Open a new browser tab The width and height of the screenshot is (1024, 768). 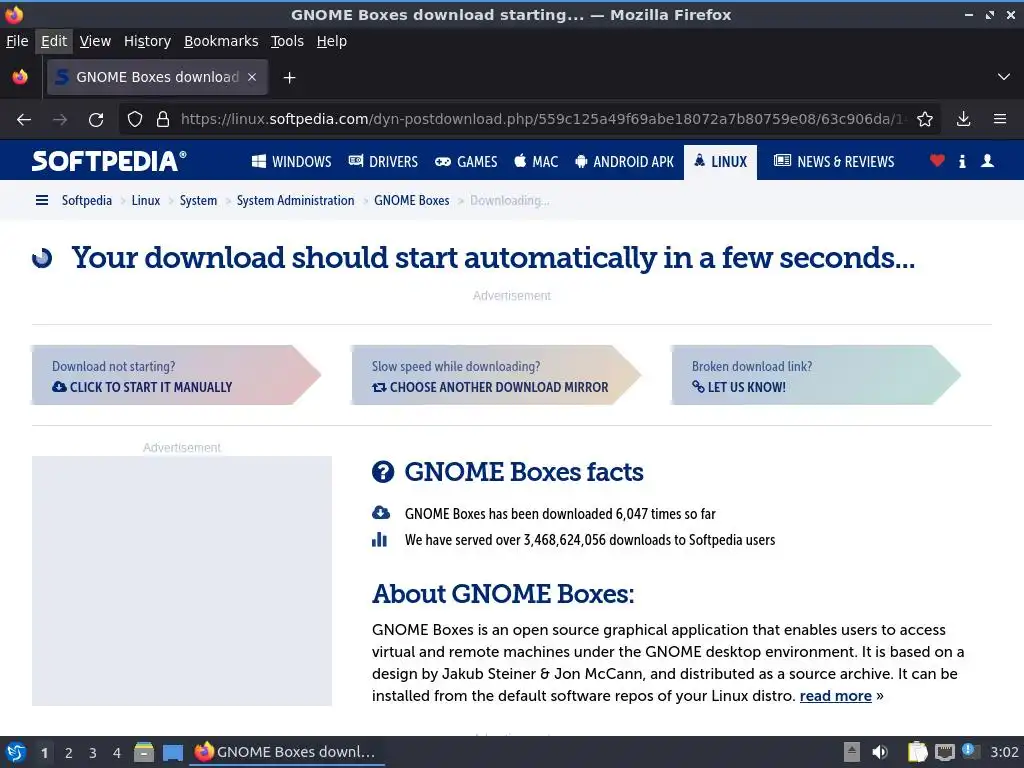289,78
